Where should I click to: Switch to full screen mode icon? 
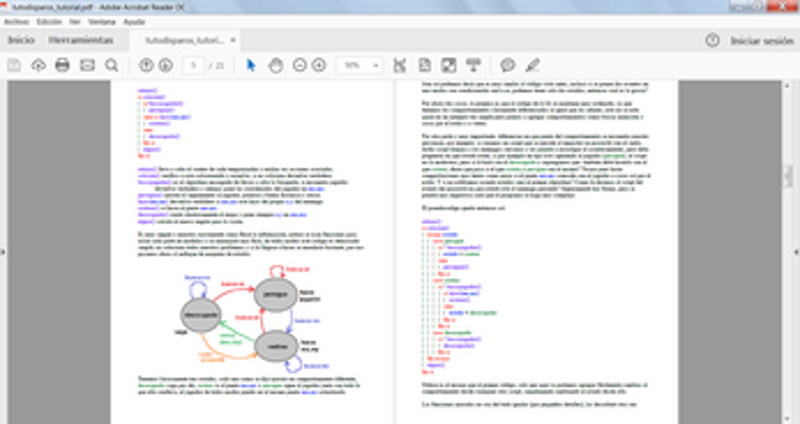tap(448, 65)
